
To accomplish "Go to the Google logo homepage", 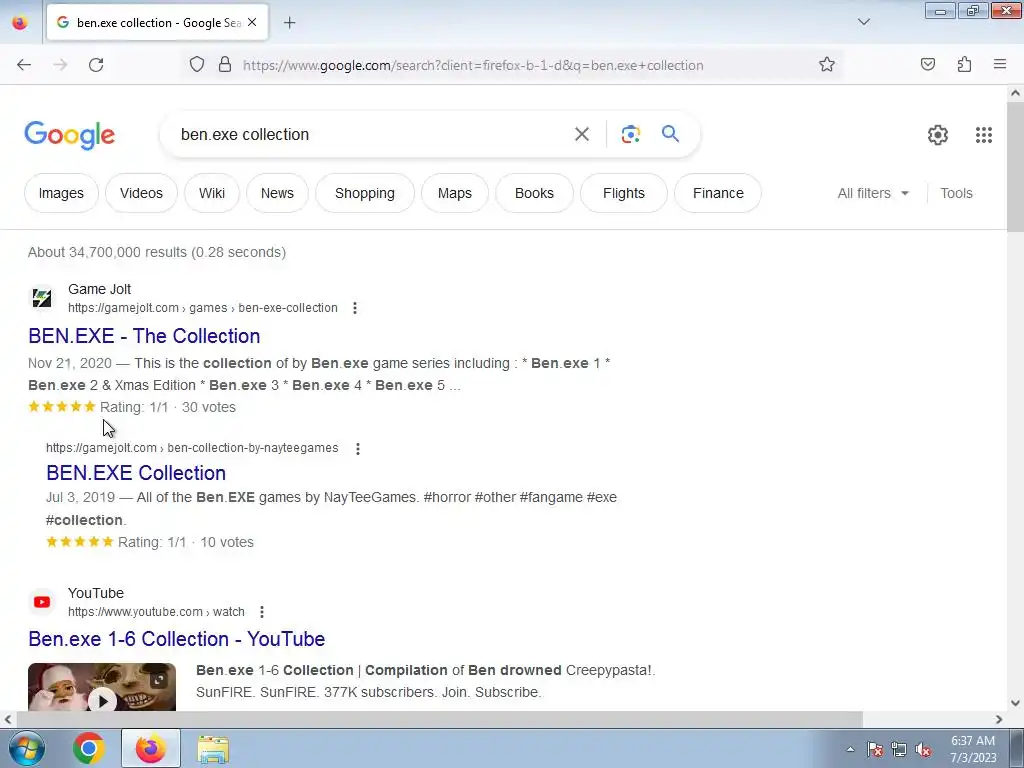I will click(x=70, y=135).
